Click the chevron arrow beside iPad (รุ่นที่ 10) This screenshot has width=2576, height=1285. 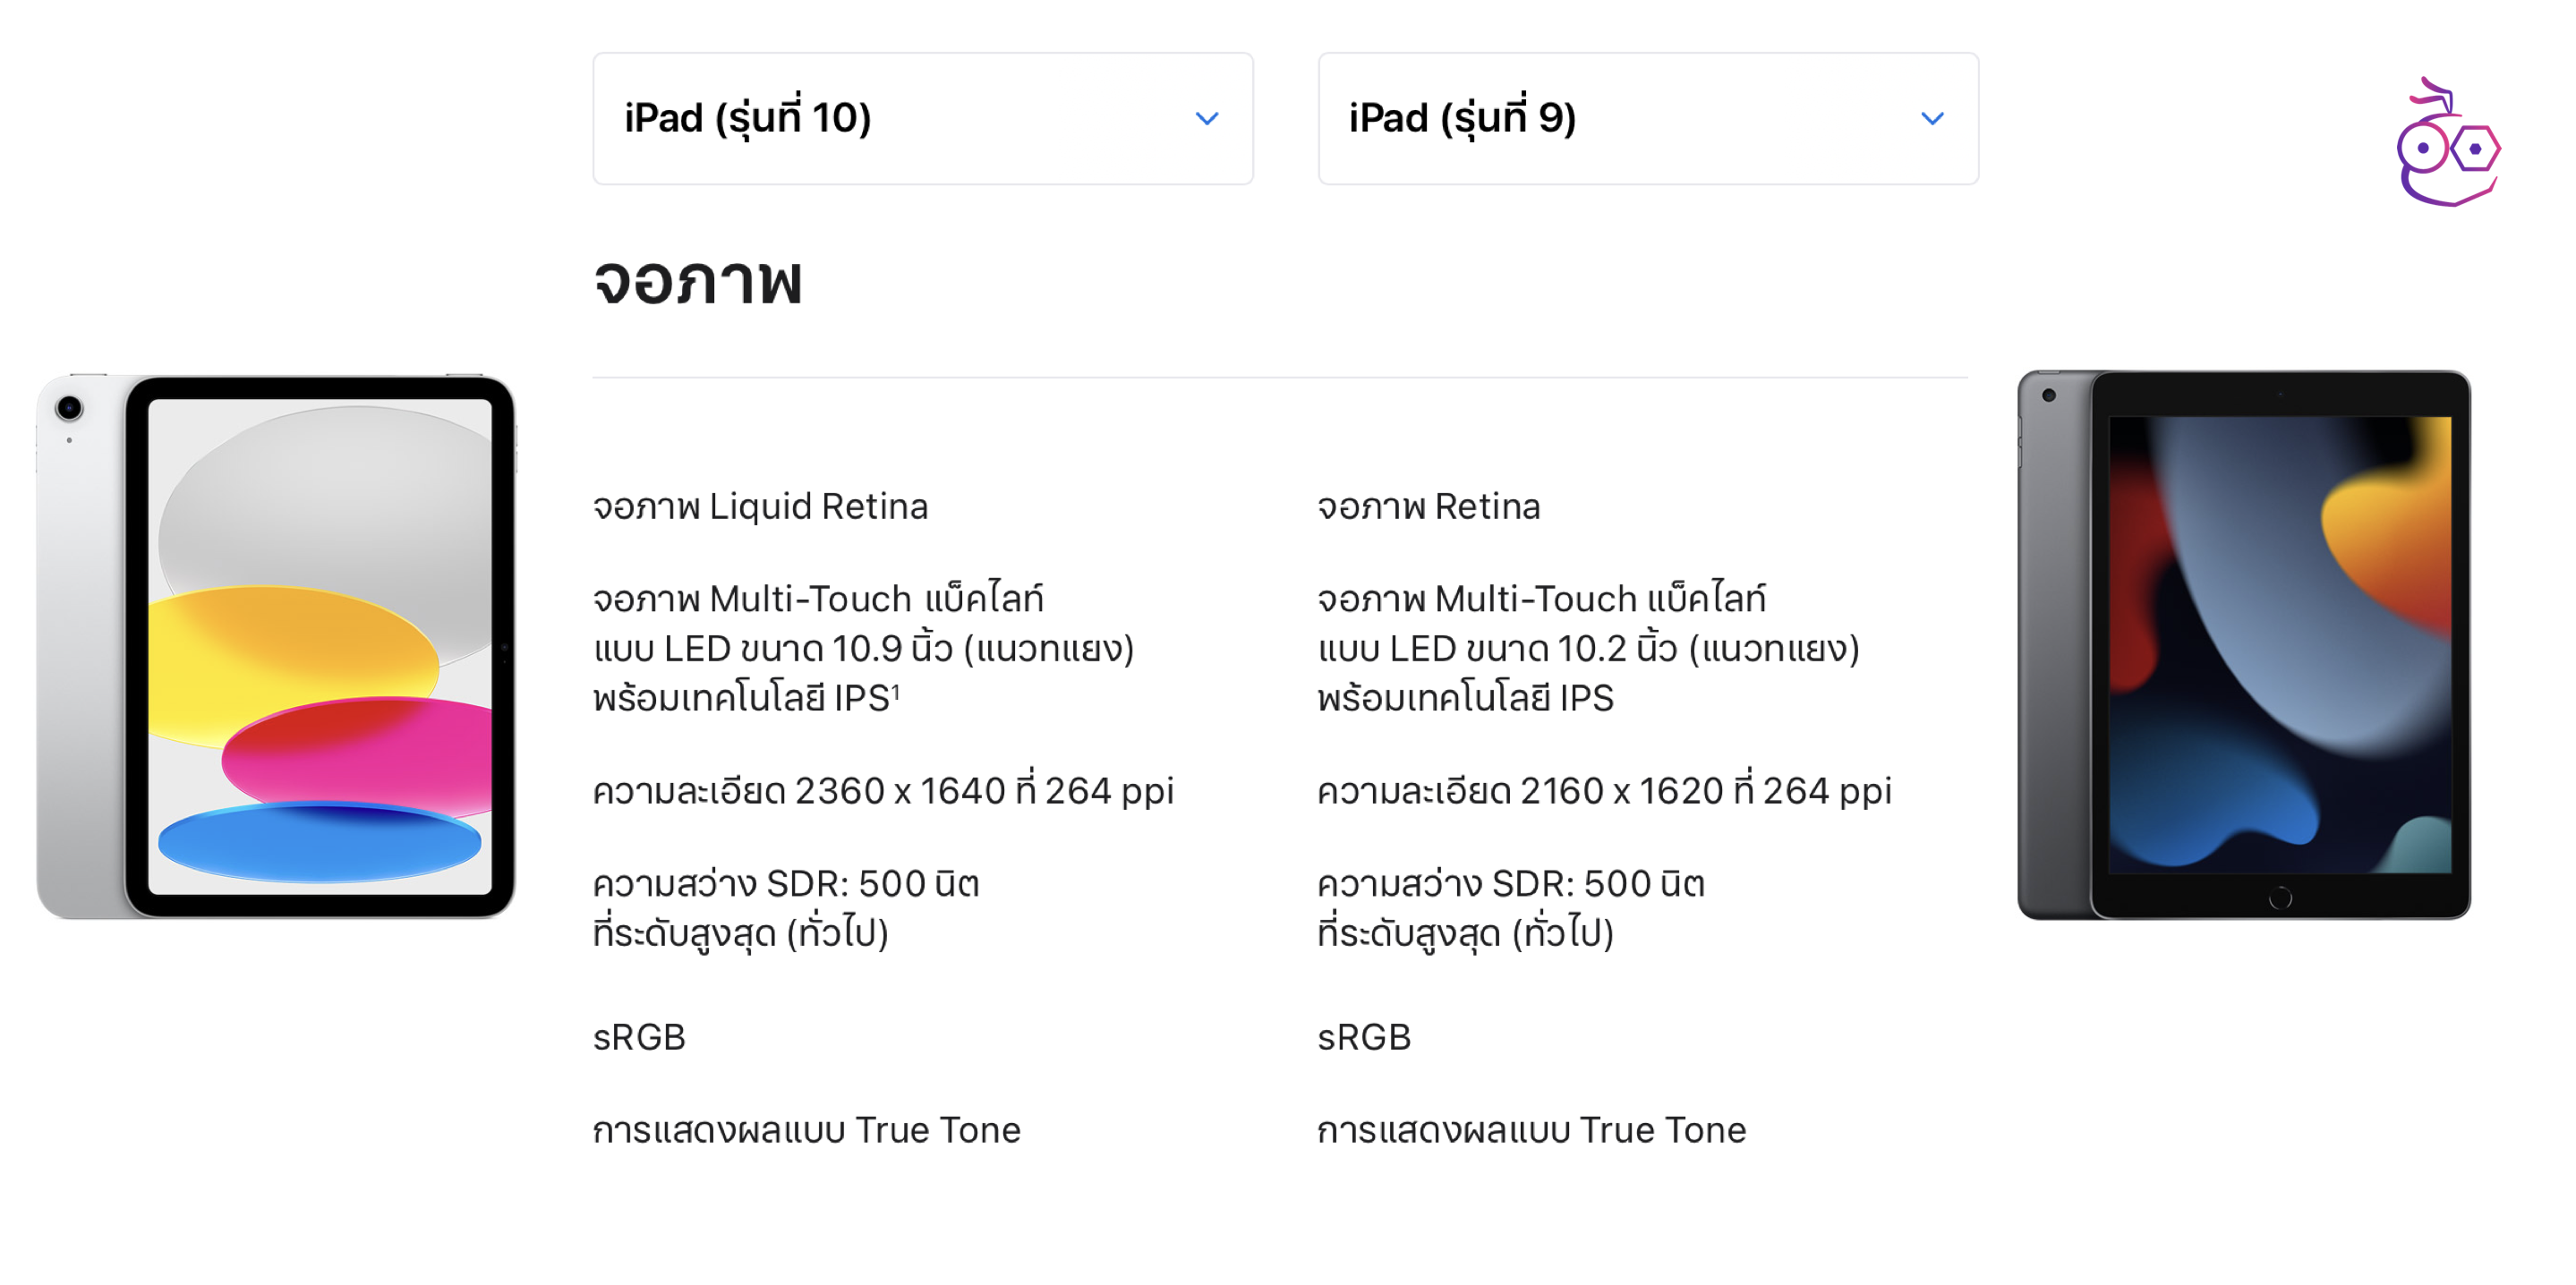point(1206,119)
